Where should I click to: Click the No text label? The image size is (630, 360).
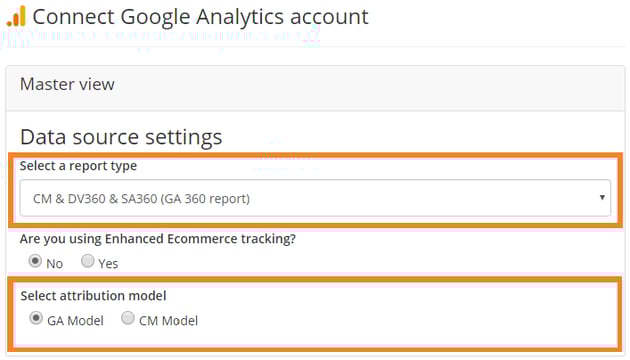[x=55, y=264]
